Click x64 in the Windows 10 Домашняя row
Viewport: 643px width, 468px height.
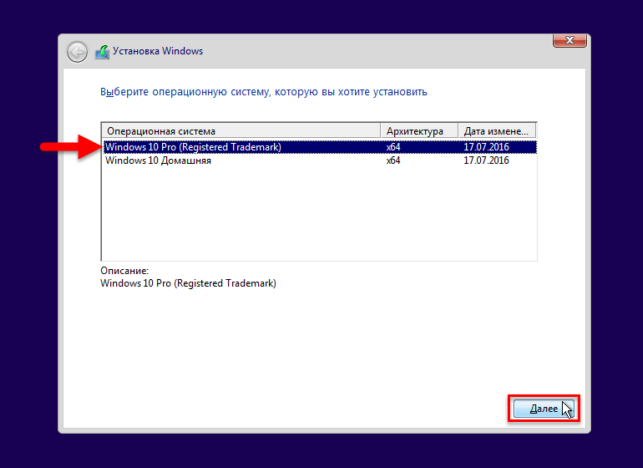pyautogui.click(x=393, y=160)
